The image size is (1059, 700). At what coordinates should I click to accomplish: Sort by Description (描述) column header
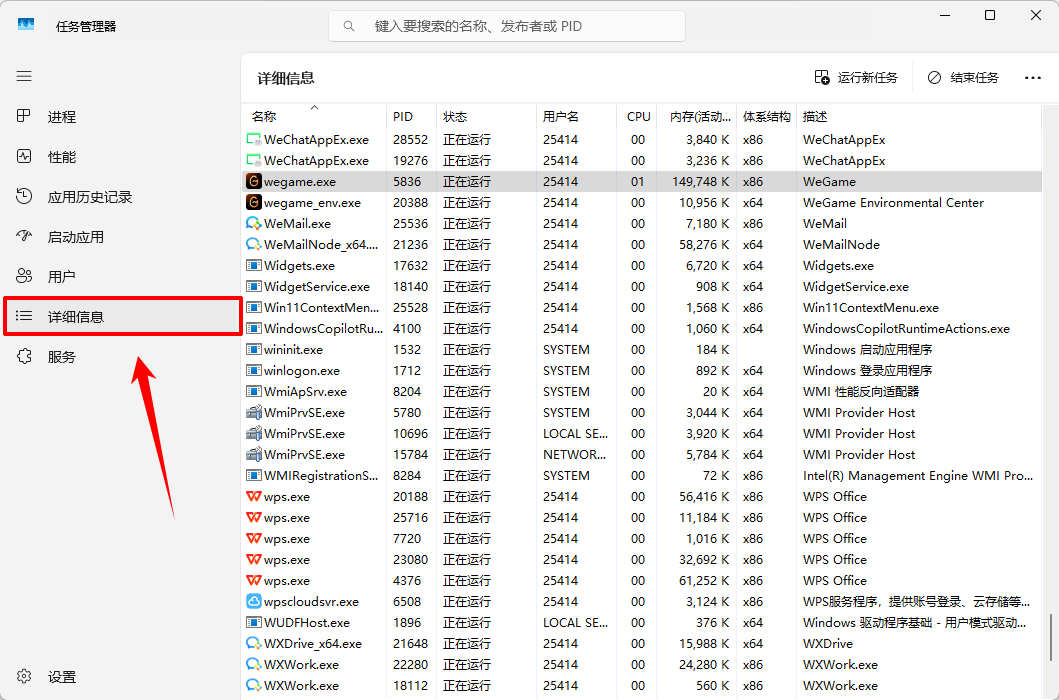click(919, 116)
